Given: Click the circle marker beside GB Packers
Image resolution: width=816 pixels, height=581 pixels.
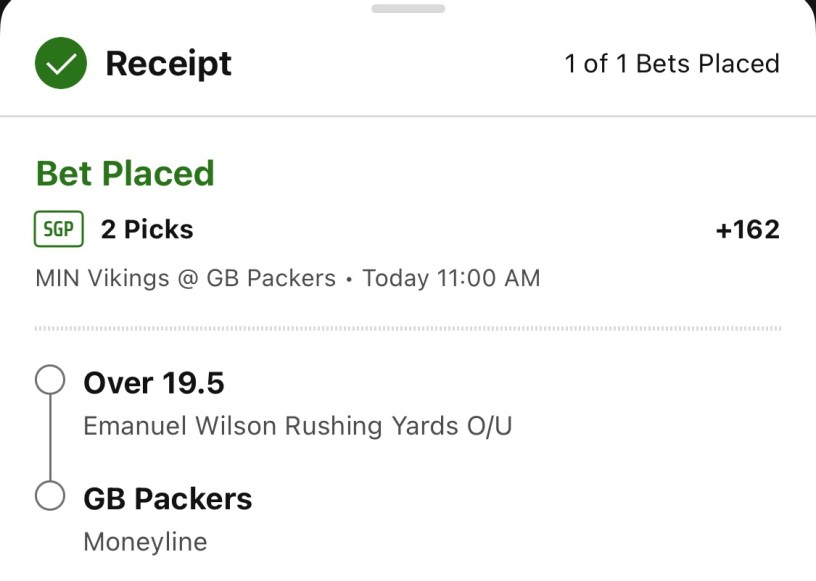Looking at the screenshot, I should tap(50, 496).
